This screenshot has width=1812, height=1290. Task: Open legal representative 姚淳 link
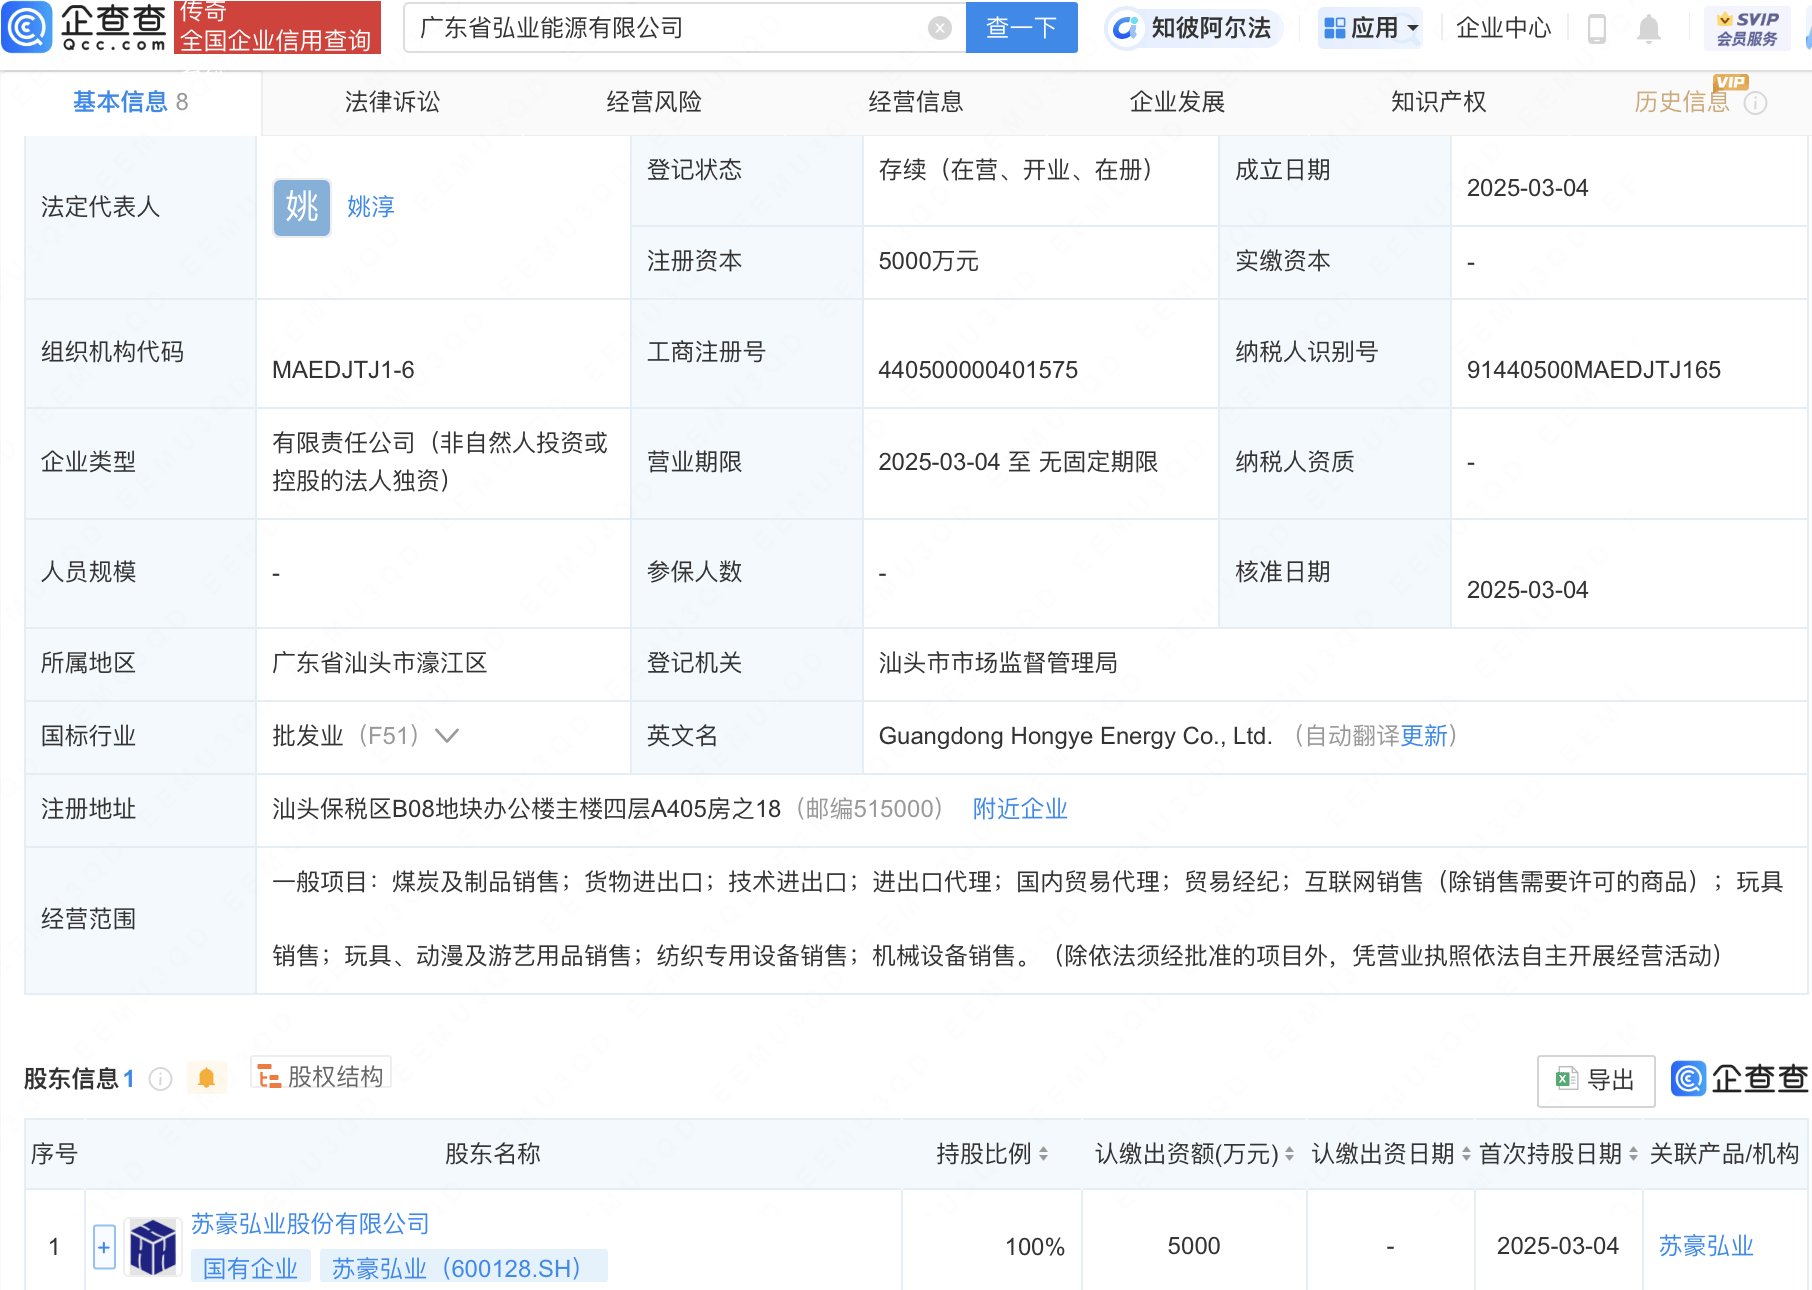[x=371, y=207]
